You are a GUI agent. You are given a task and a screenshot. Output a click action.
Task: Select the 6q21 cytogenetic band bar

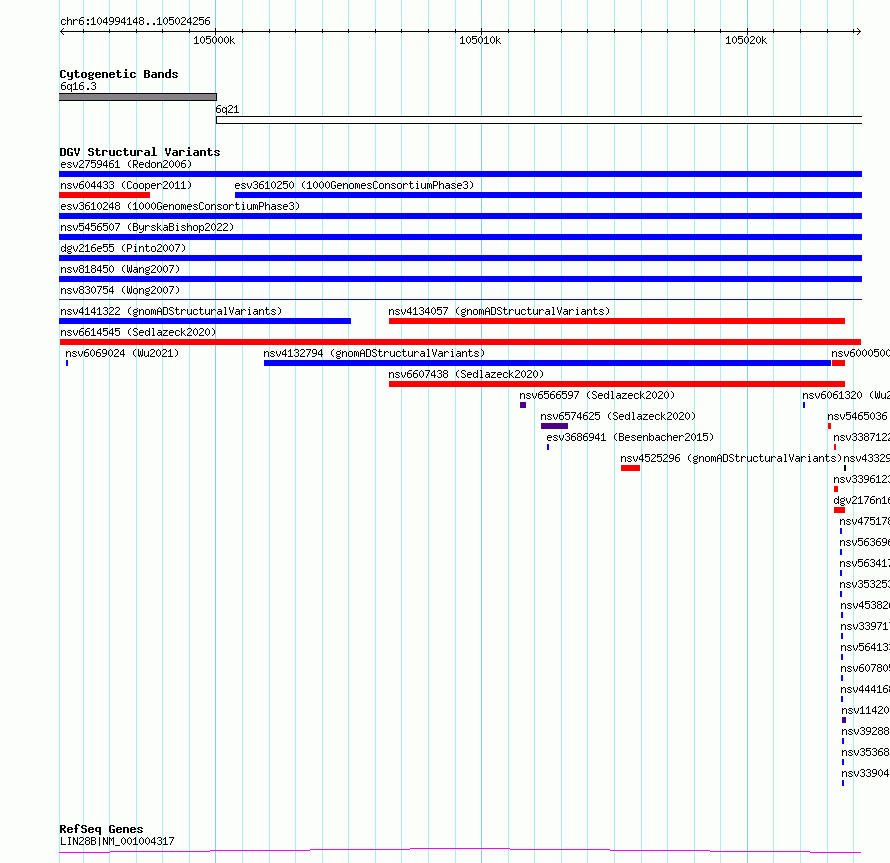click(539, 120)
